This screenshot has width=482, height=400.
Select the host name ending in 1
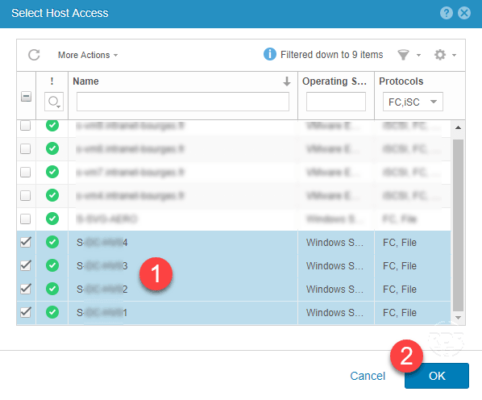102,313
